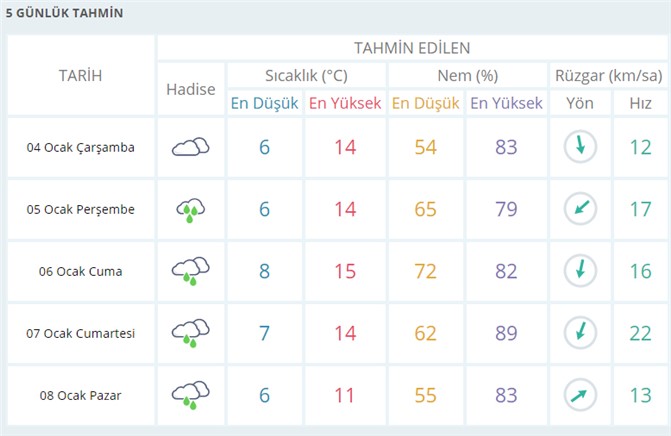Click the wind direction icon for 04 Ocak Çarşamba

[x=579, y=147]
